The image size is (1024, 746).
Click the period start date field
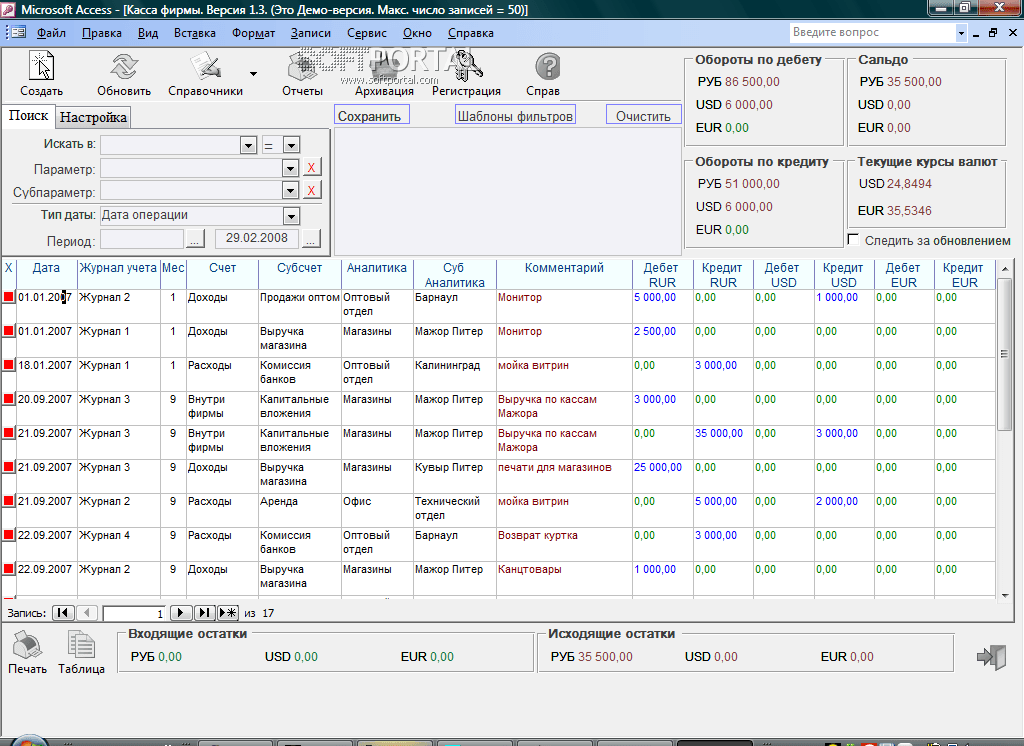tap(142, 239)
